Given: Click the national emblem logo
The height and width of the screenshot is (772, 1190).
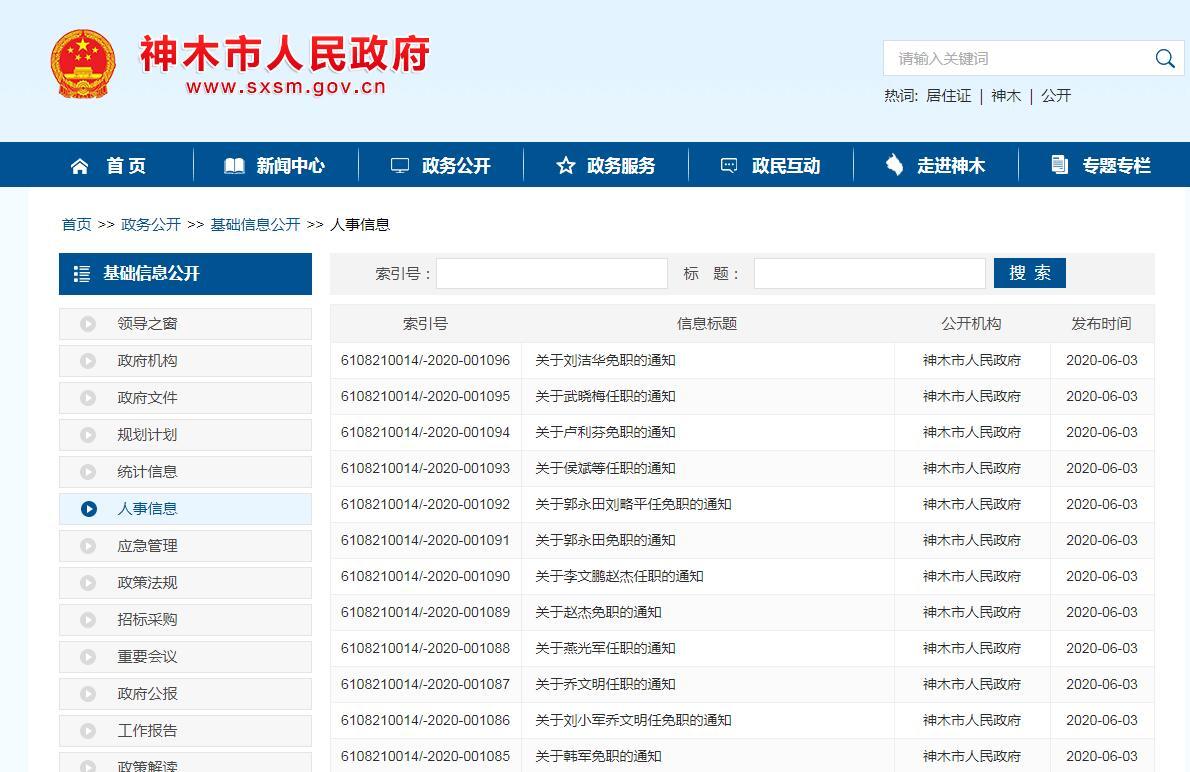Looking at the screenshot, I should point(83,64).
